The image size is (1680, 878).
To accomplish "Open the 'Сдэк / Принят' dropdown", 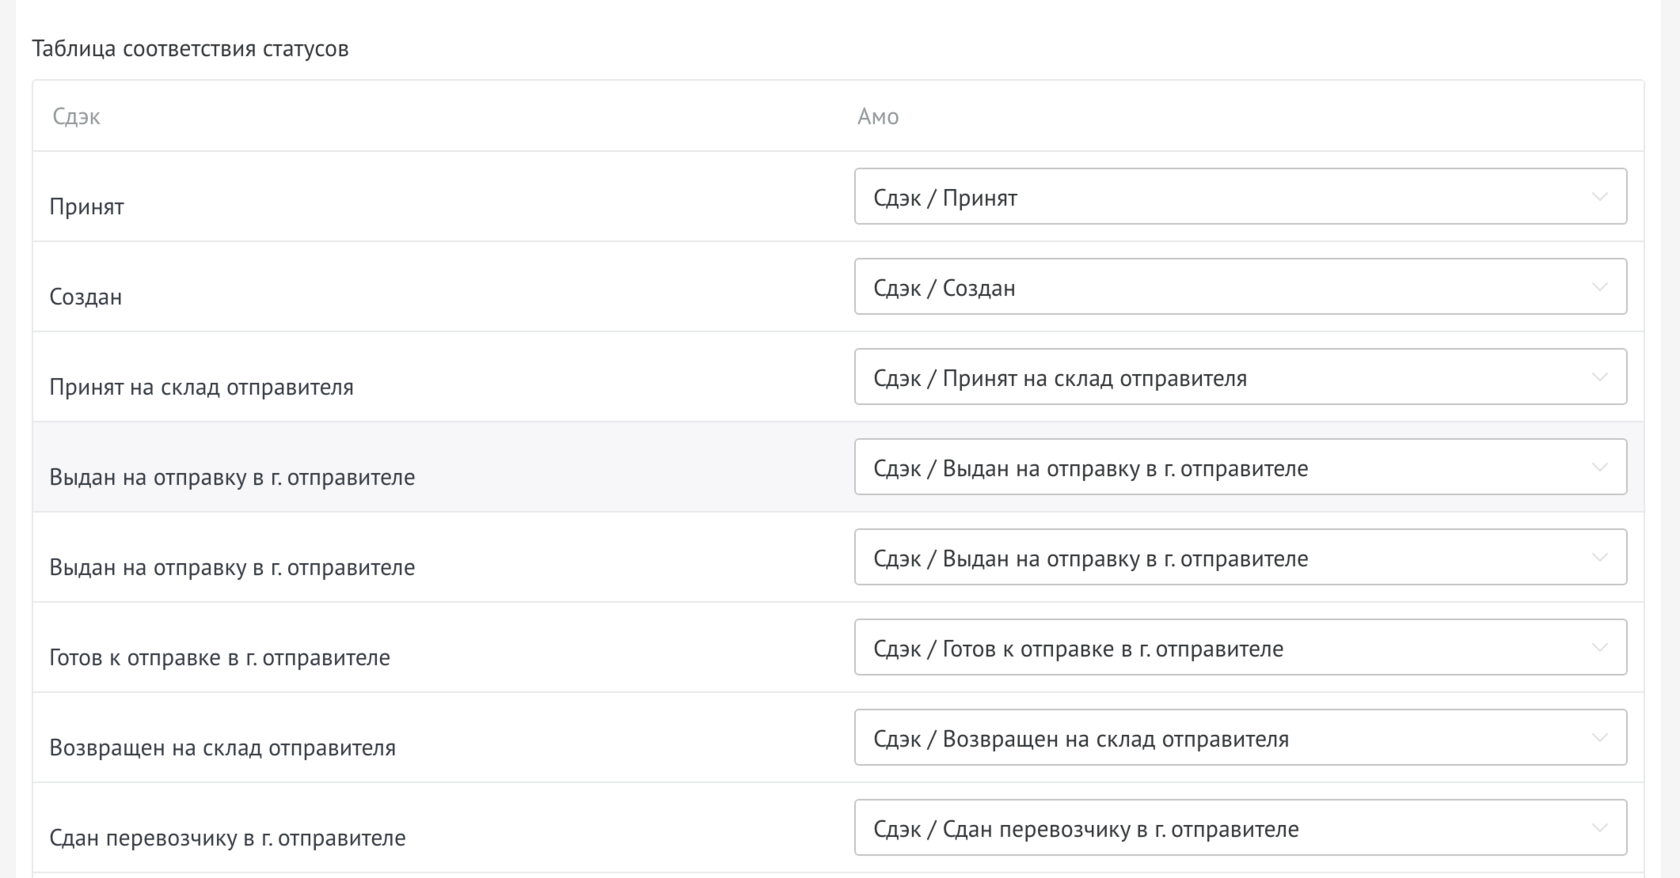I will pyautogui.click(x=1200, y=197).
